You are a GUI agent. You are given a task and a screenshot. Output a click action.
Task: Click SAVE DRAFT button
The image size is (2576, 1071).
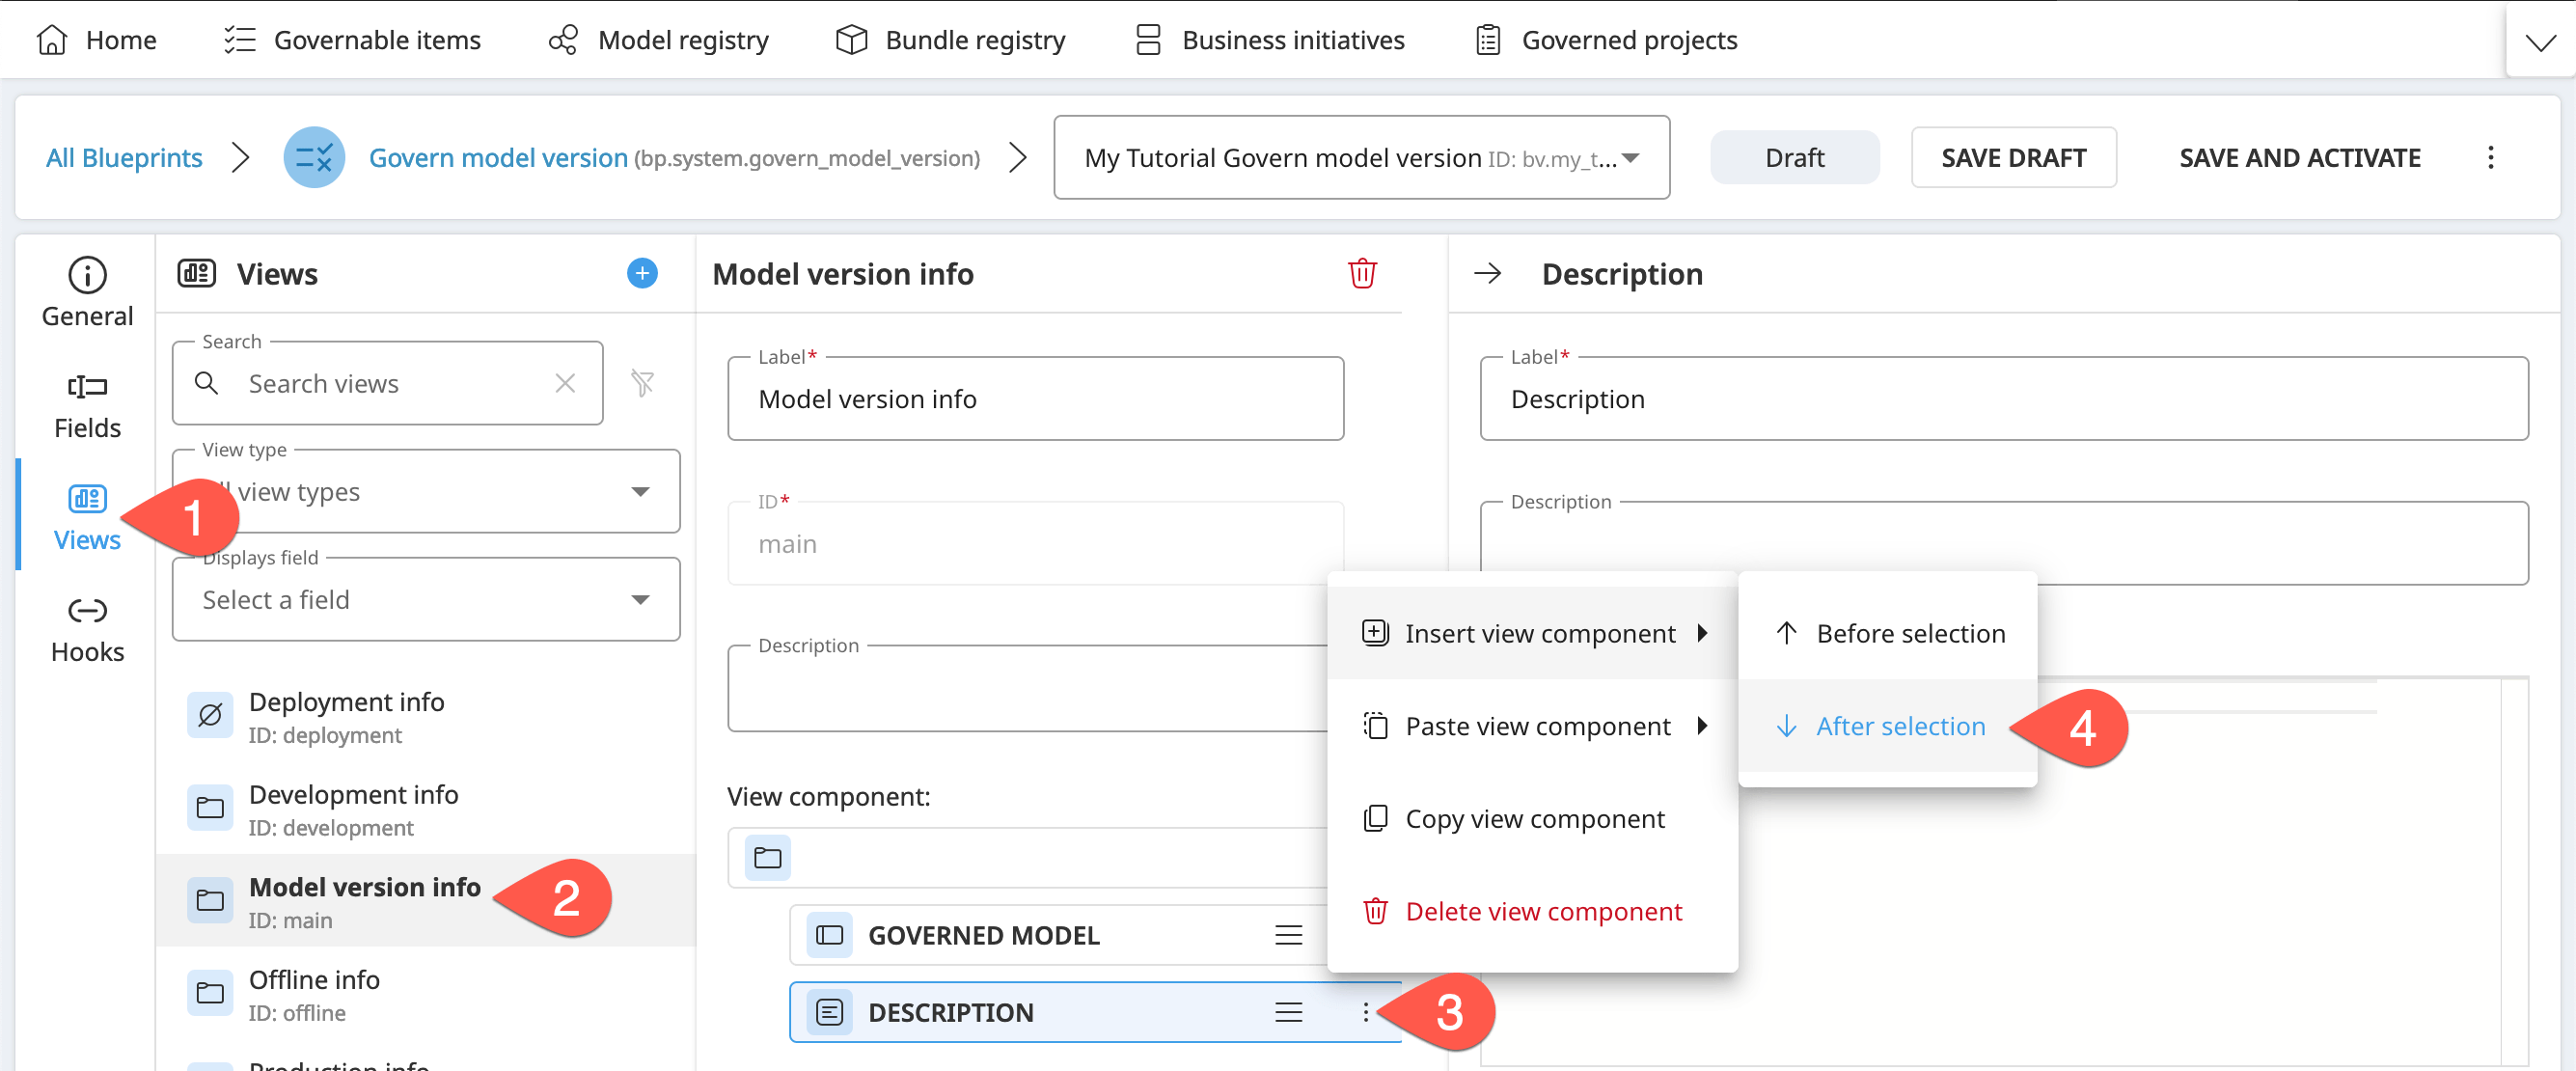[x=2013, y=157]
